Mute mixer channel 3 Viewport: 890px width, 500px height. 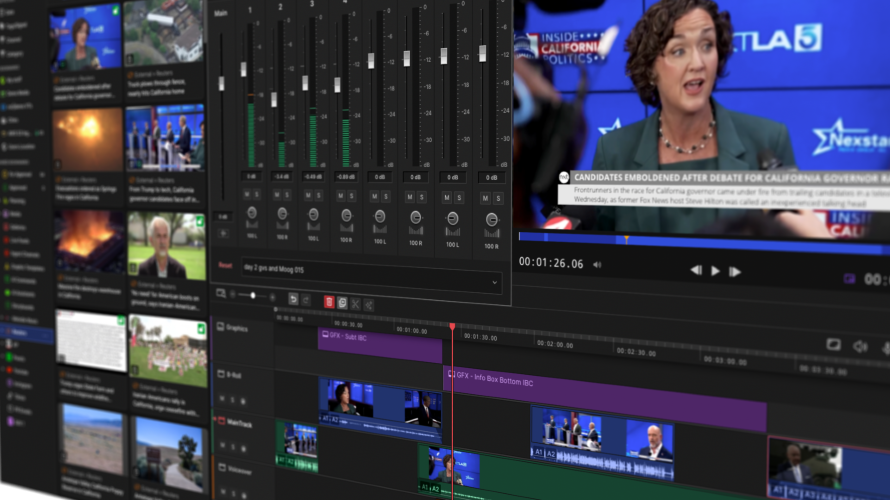pos(308,196)
